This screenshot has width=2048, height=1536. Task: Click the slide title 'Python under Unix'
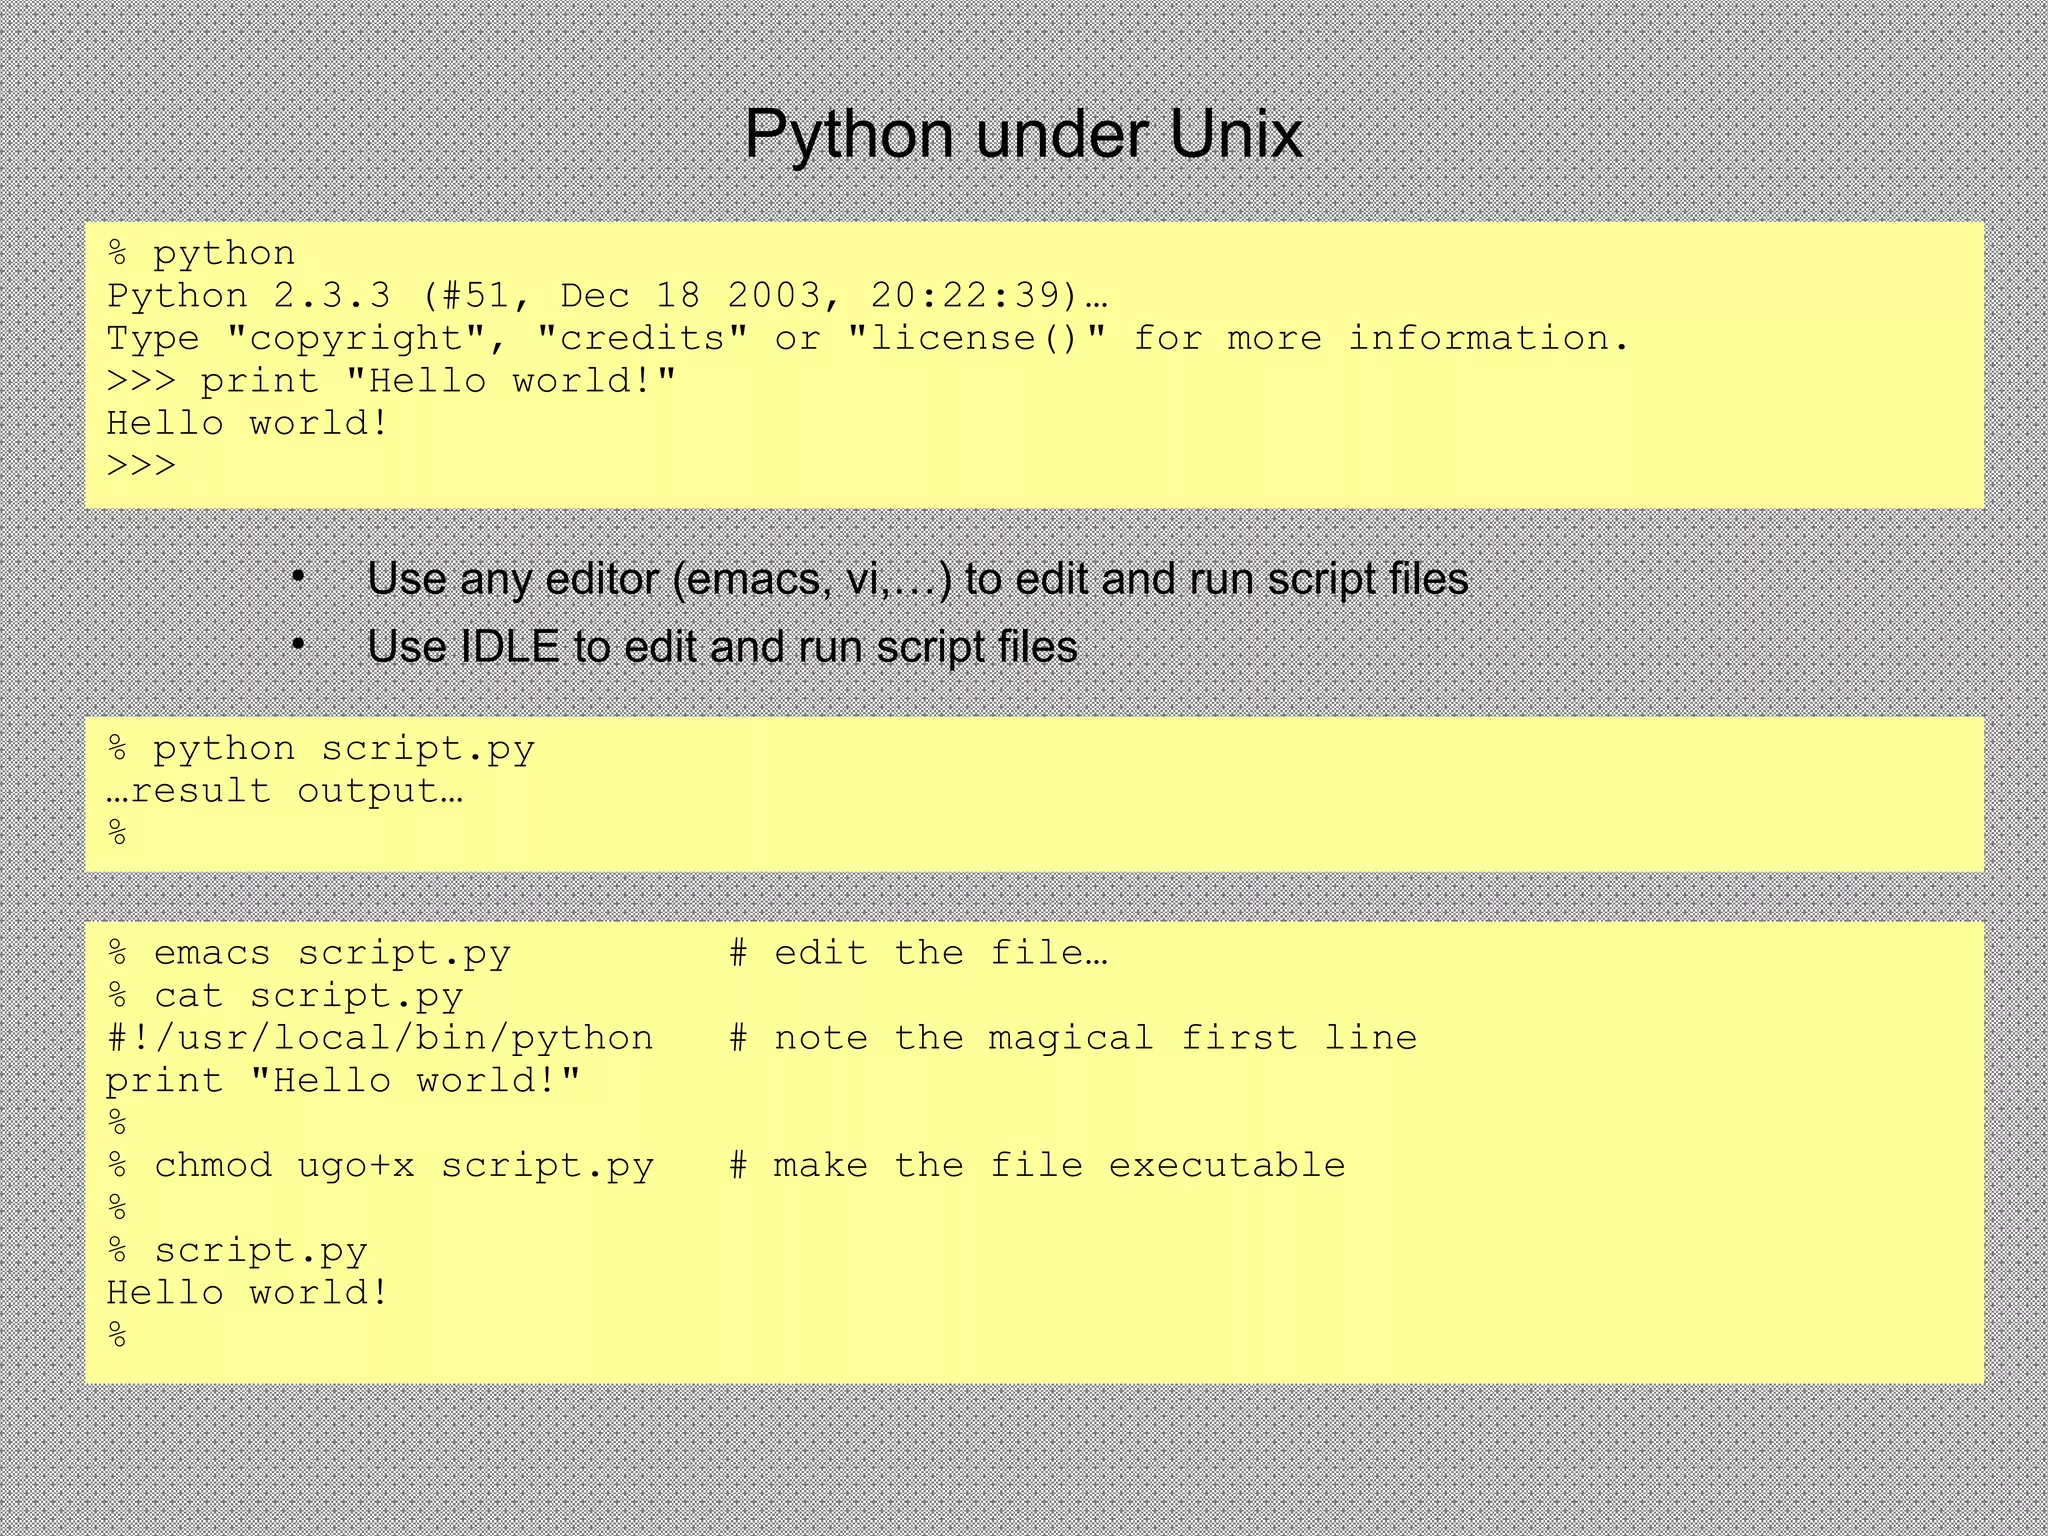pos(1023,135)
